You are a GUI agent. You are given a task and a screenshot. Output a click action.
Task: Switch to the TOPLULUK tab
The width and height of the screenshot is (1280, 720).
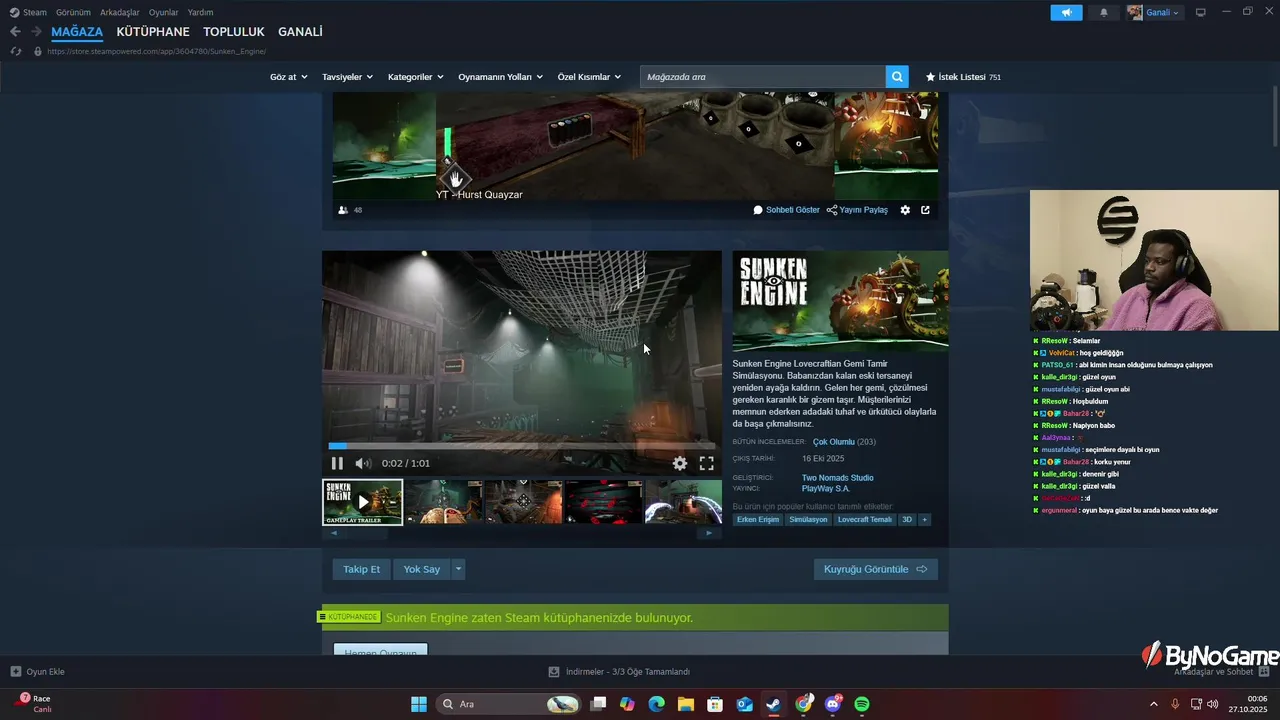coord(234,32)
